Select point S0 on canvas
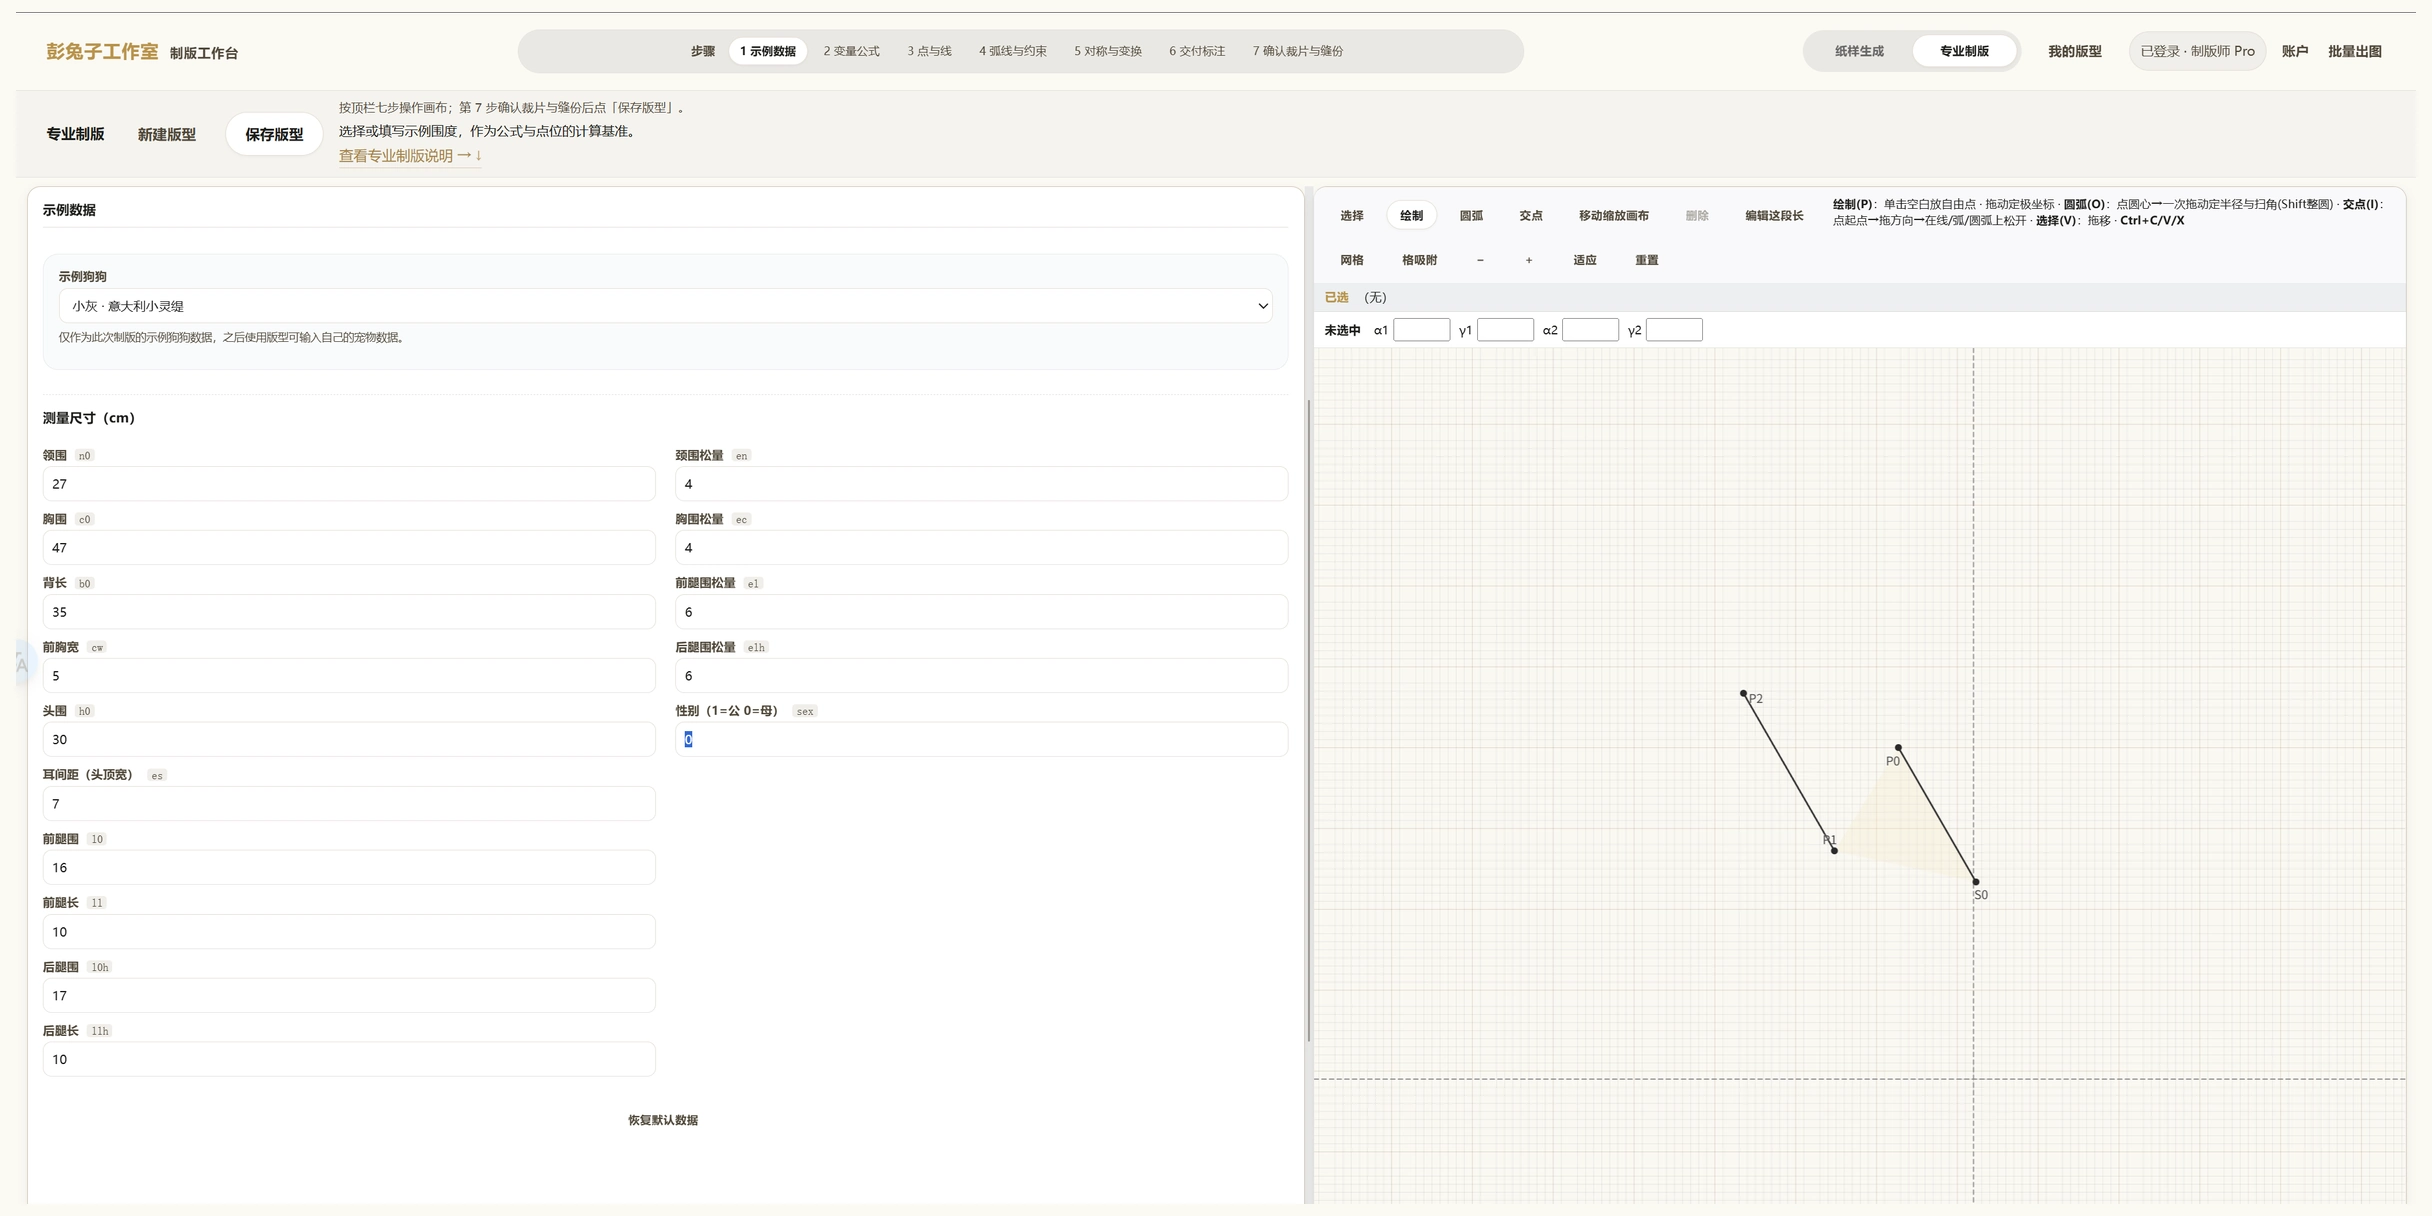 pyautogui.click(x=1975, y=882)
